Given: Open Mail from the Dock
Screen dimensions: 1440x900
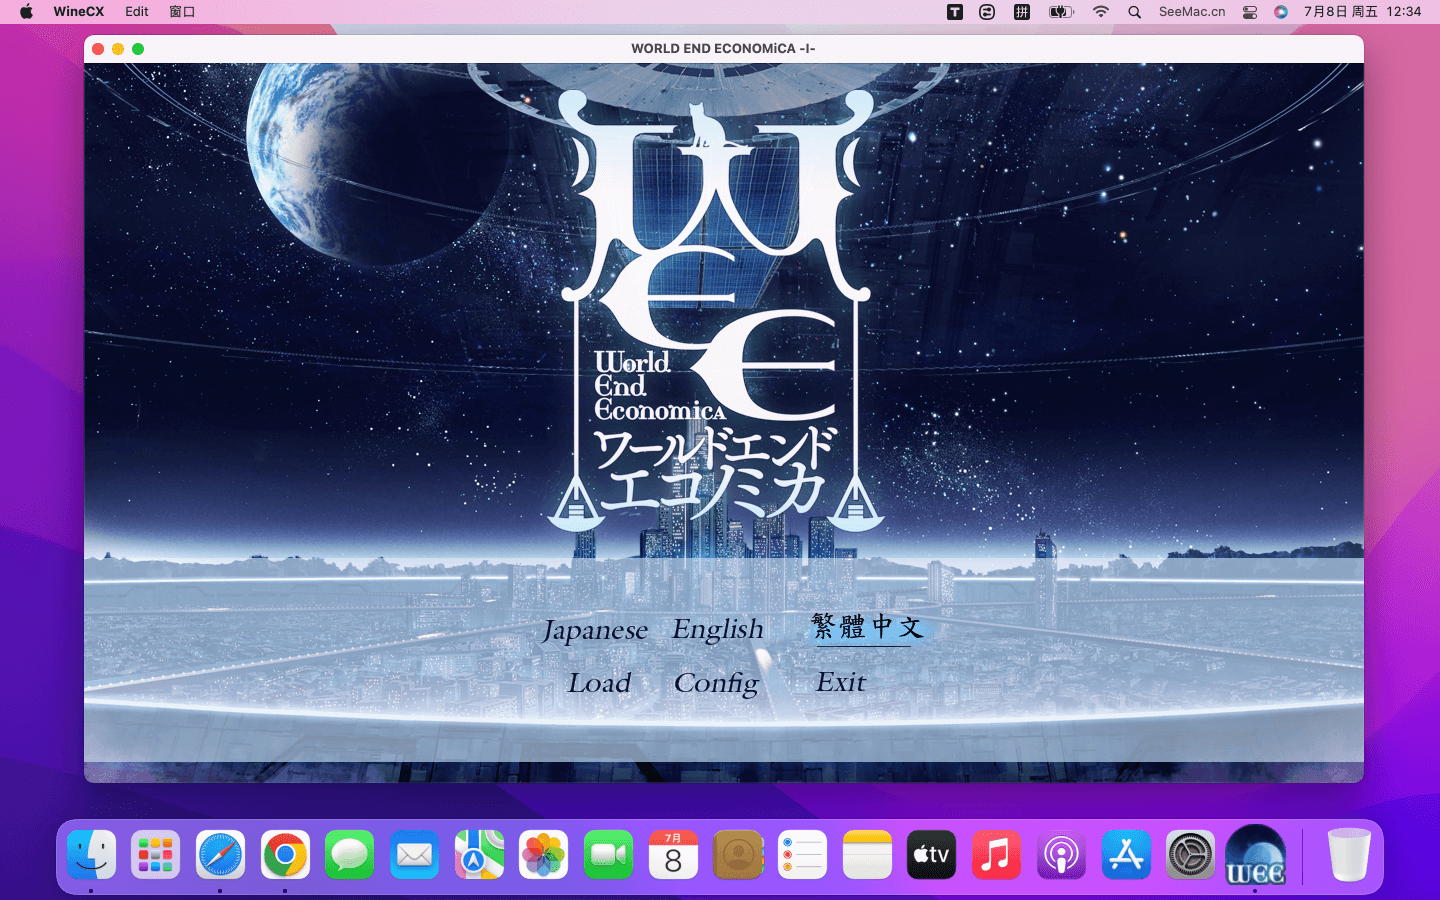Looking at the screenshot, I should click(414, 855).
